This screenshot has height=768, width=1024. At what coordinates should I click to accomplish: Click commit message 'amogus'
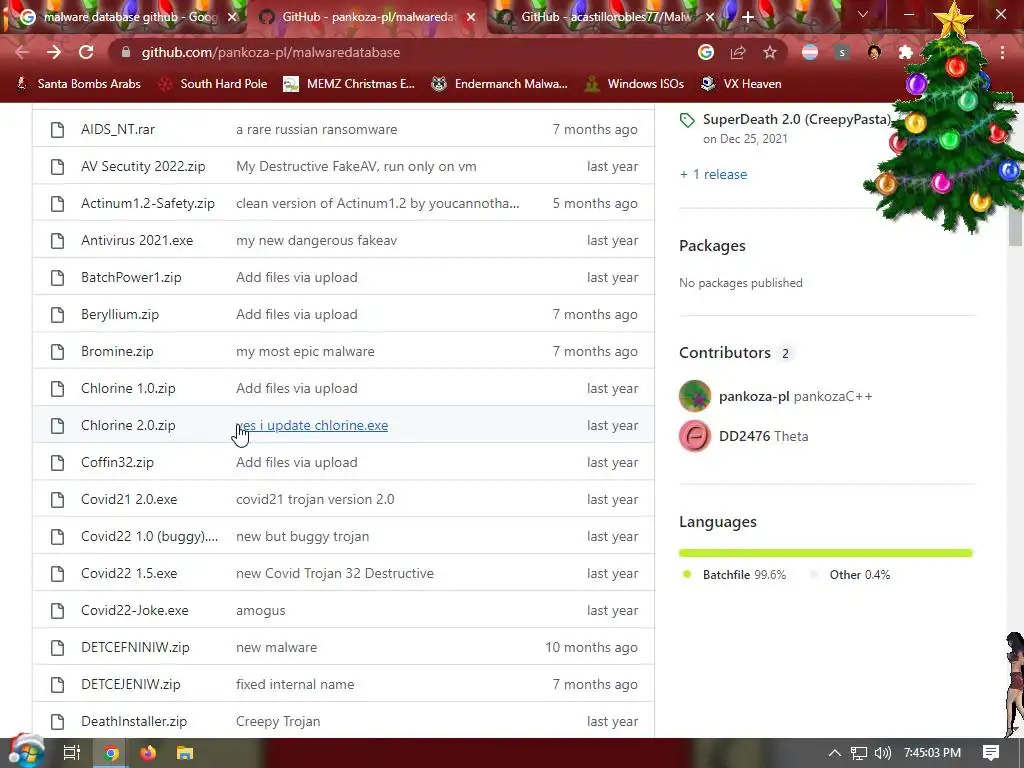[x=261, y=611]
